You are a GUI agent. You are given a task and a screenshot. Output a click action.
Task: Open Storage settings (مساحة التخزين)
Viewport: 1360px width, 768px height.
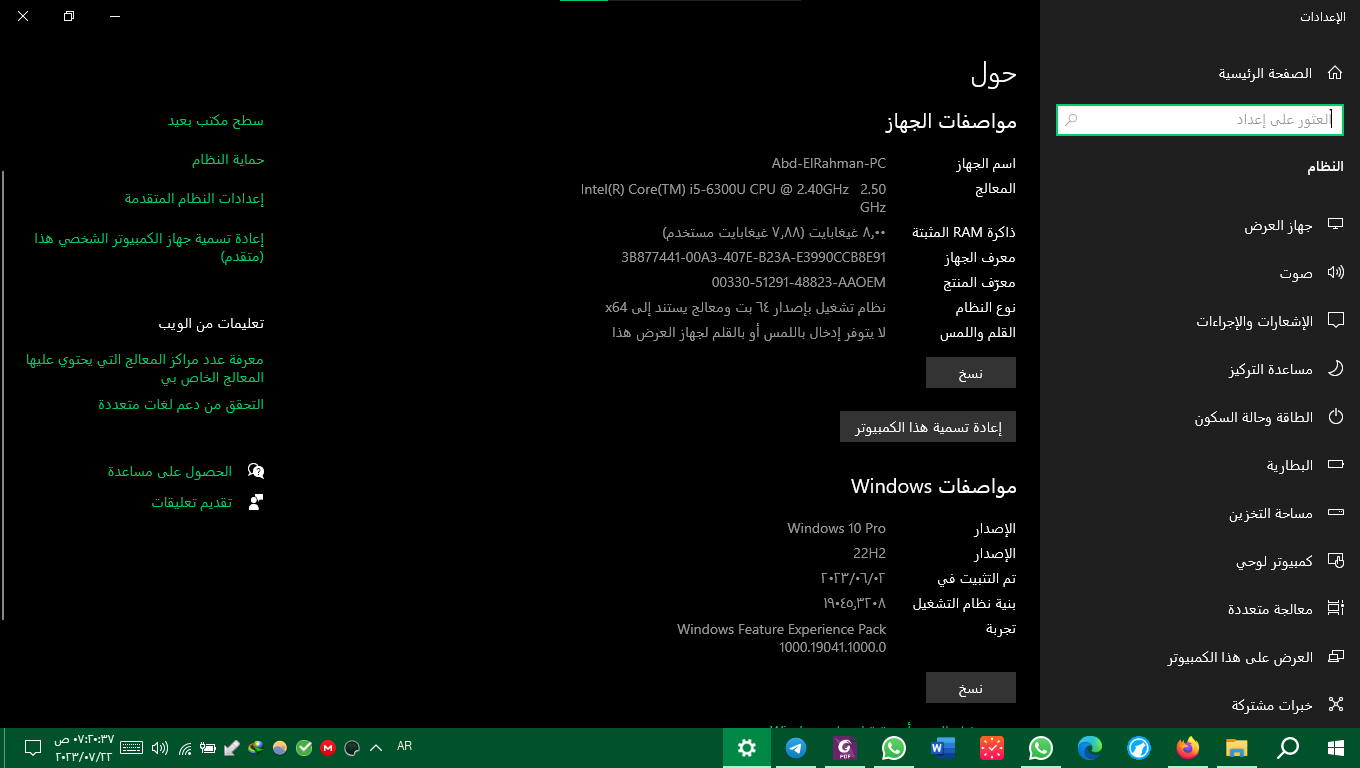pyautogui.click(x=1200, y=513)
